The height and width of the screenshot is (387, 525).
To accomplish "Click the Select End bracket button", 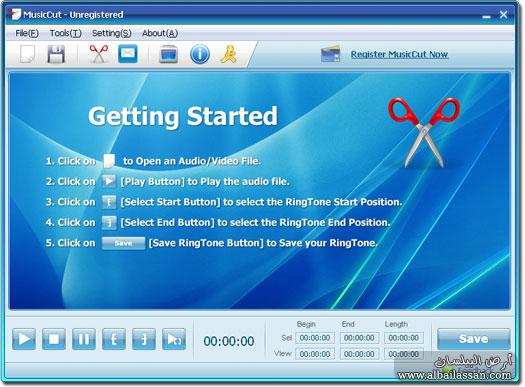I will tap(144, 339).
